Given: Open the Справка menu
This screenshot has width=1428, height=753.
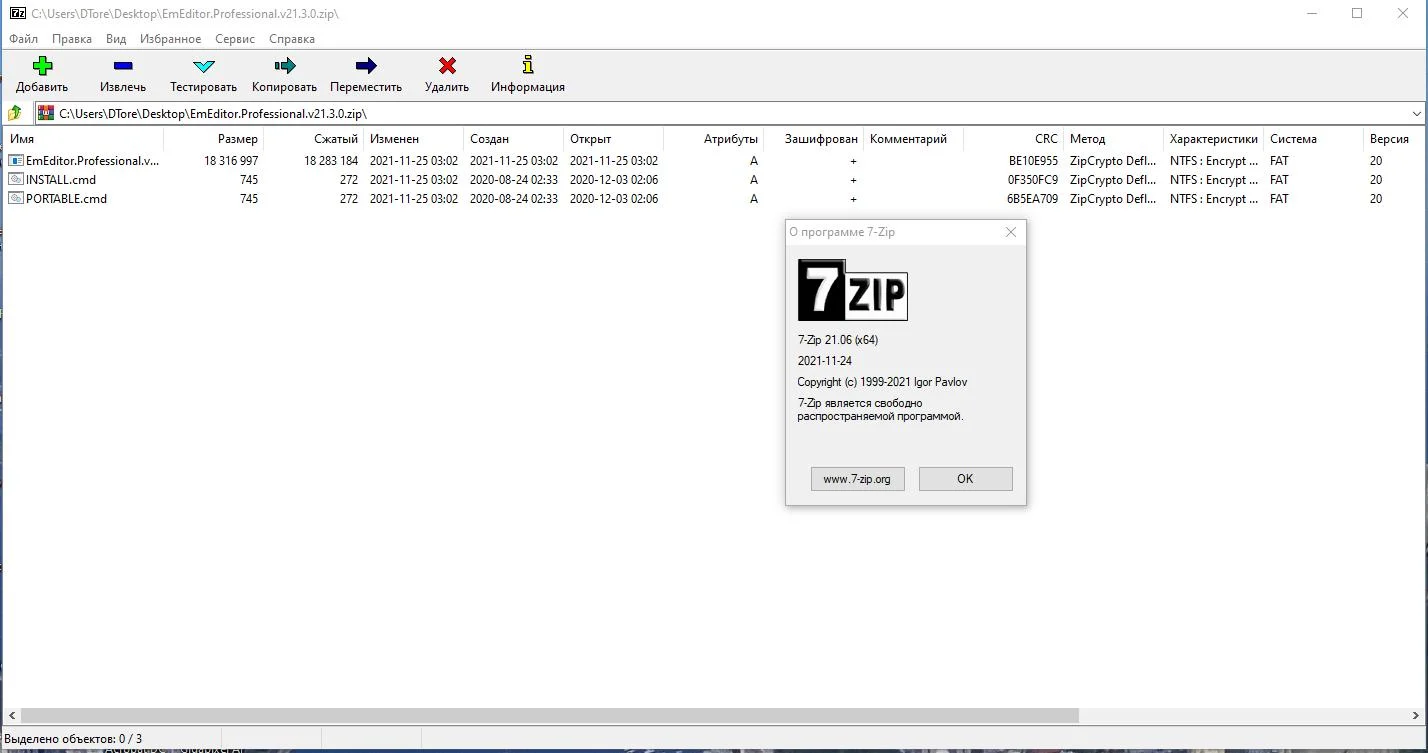Looking at the screenshot, I should [x=292, y=38].
